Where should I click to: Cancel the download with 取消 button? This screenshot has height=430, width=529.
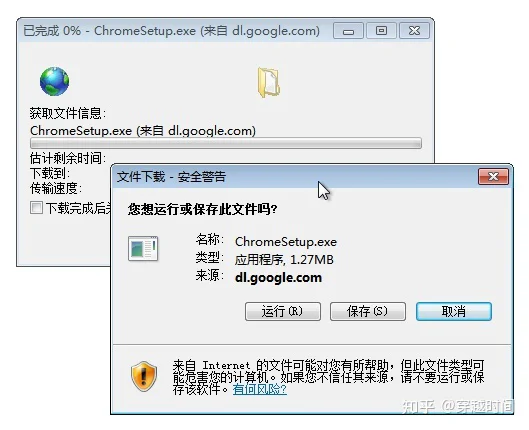pos(454,311)
